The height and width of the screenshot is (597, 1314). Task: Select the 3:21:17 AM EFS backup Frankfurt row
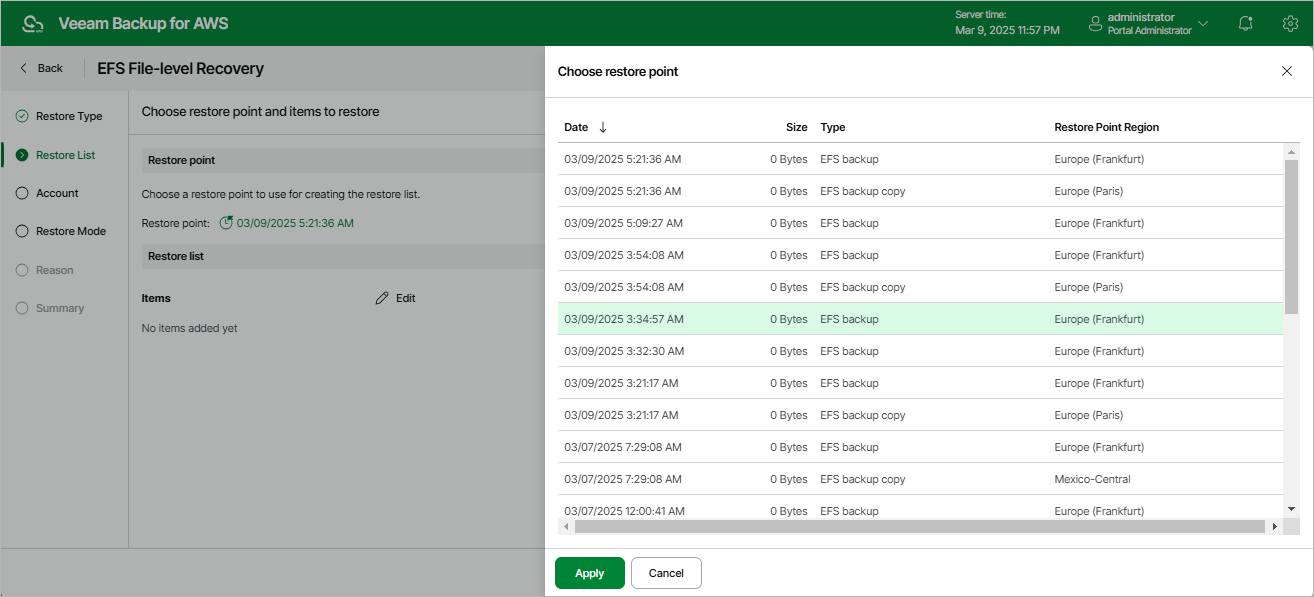(920, 383)
